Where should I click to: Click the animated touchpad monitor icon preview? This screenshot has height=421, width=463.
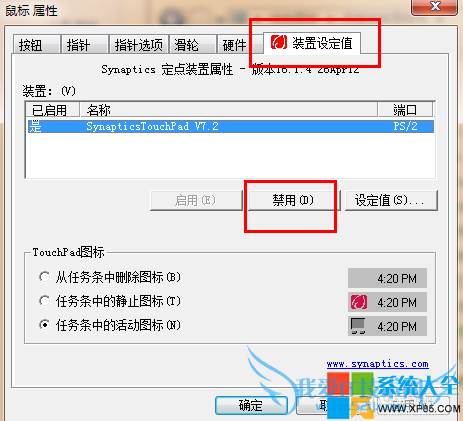pos(358,326)
